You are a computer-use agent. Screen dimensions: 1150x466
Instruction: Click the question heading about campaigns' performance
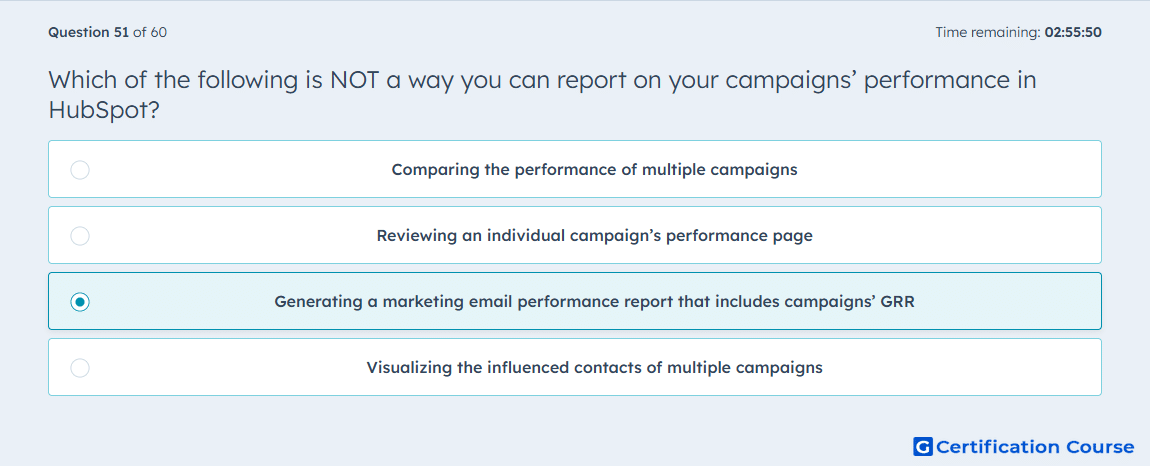(543, 95)
